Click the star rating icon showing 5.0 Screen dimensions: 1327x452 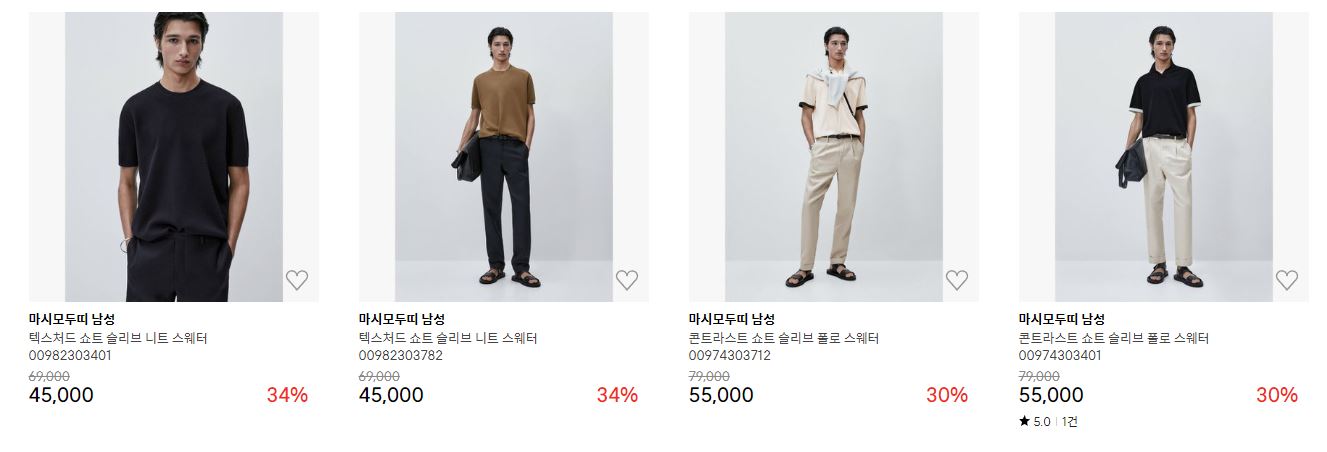coord(1024,422)
